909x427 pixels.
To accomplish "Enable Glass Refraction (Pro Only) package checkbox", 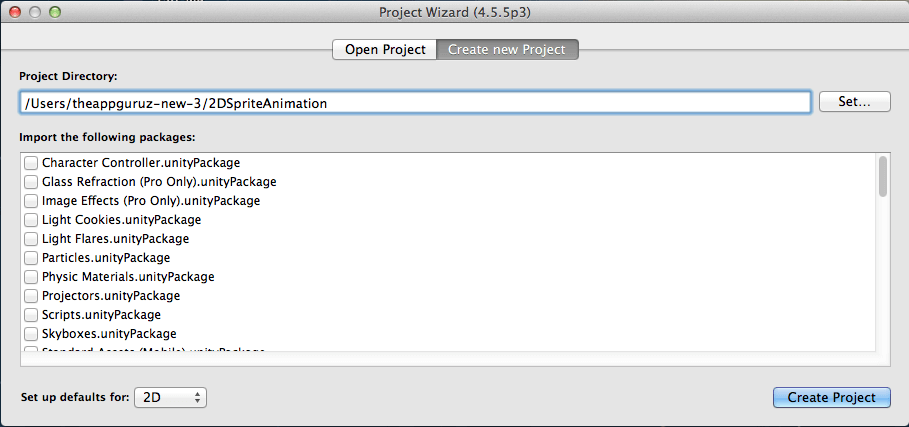I will tap(31, 183).
